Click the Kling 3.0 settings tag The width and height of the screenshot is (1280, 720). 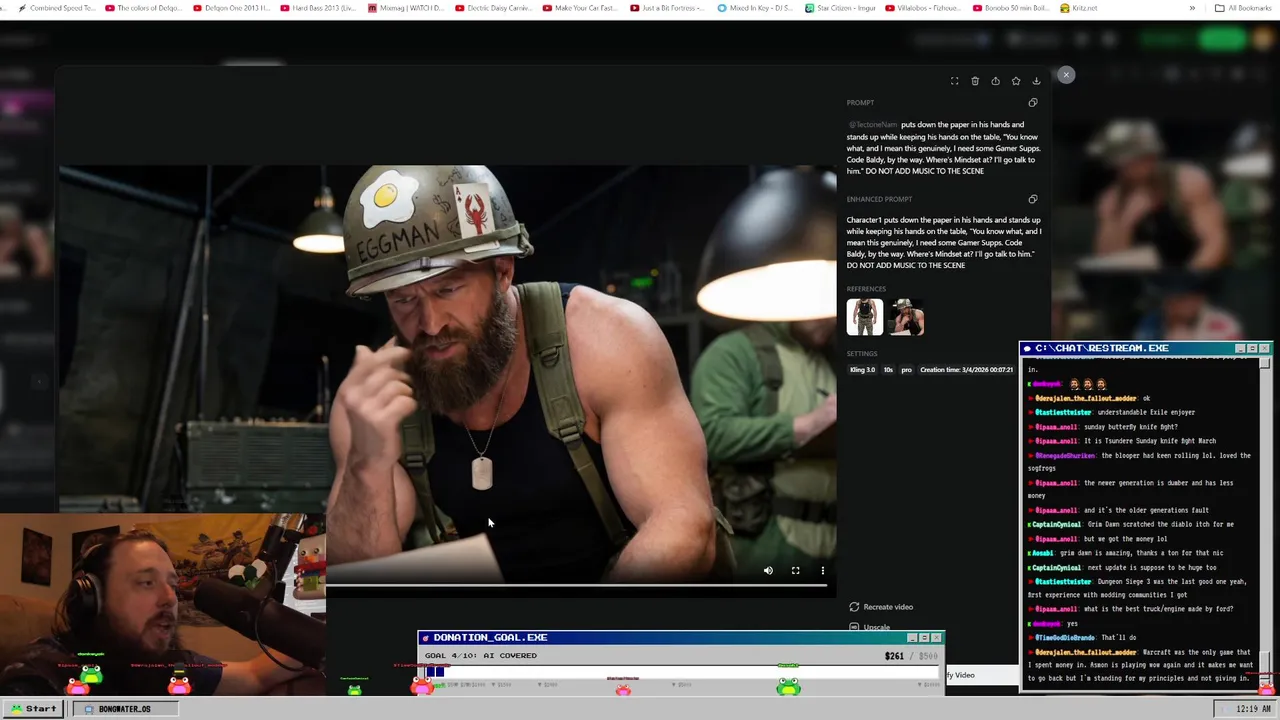(862, 370)
